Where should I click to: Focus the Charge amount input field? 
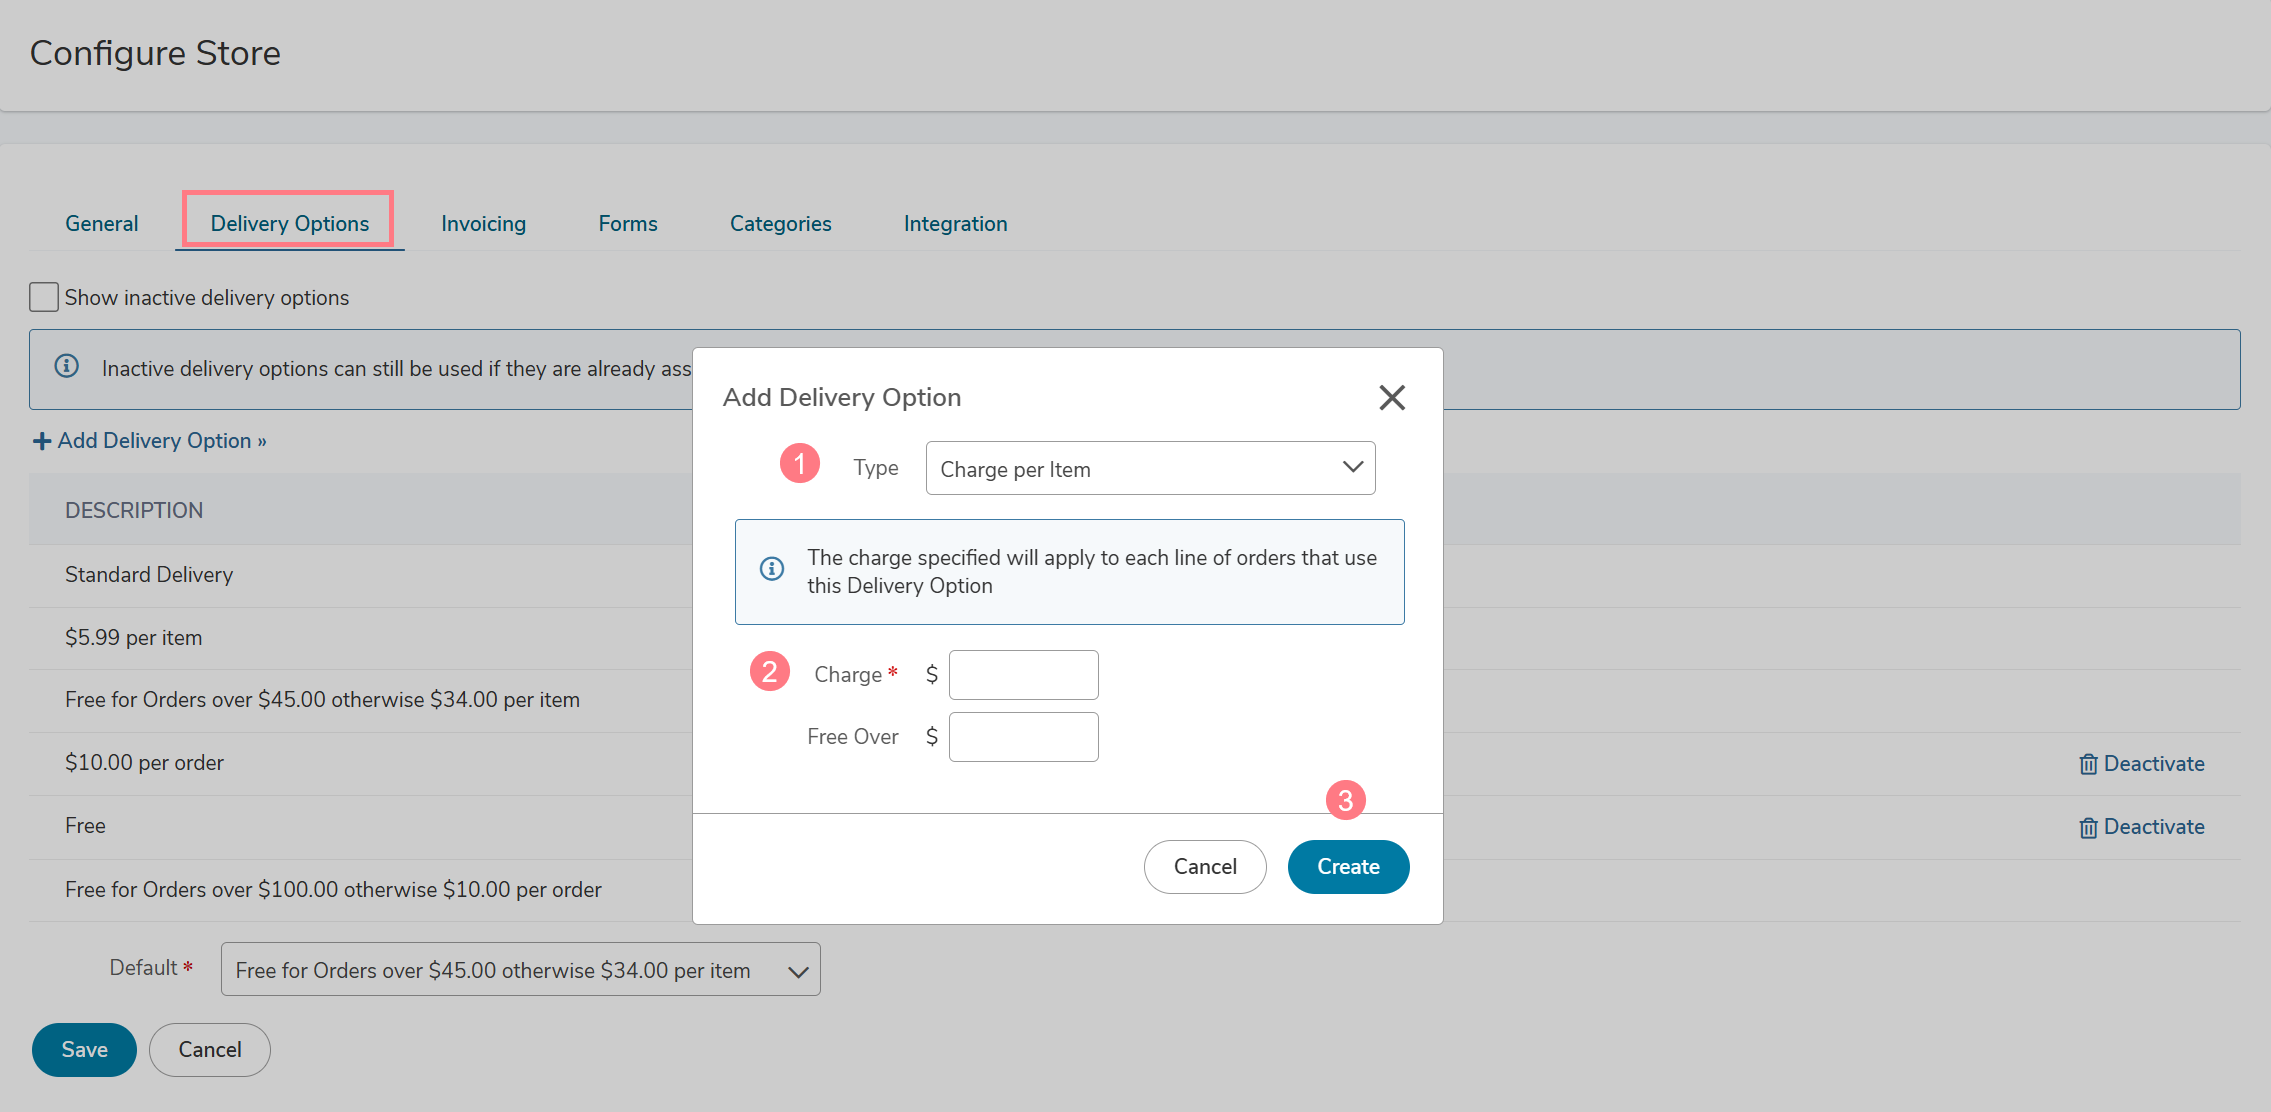tap(1023, 675)
